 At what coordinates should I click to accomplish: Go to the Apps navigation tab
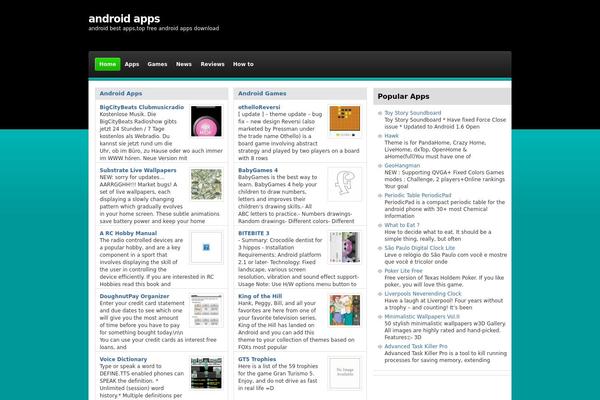[132, 64]
